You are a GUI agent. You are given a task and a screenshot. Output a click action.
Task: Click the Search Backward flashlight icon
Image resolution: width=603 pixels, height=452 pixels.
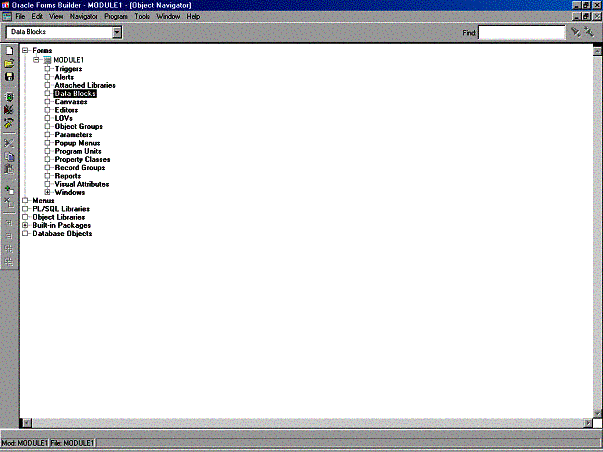click(x=589, y=32)
